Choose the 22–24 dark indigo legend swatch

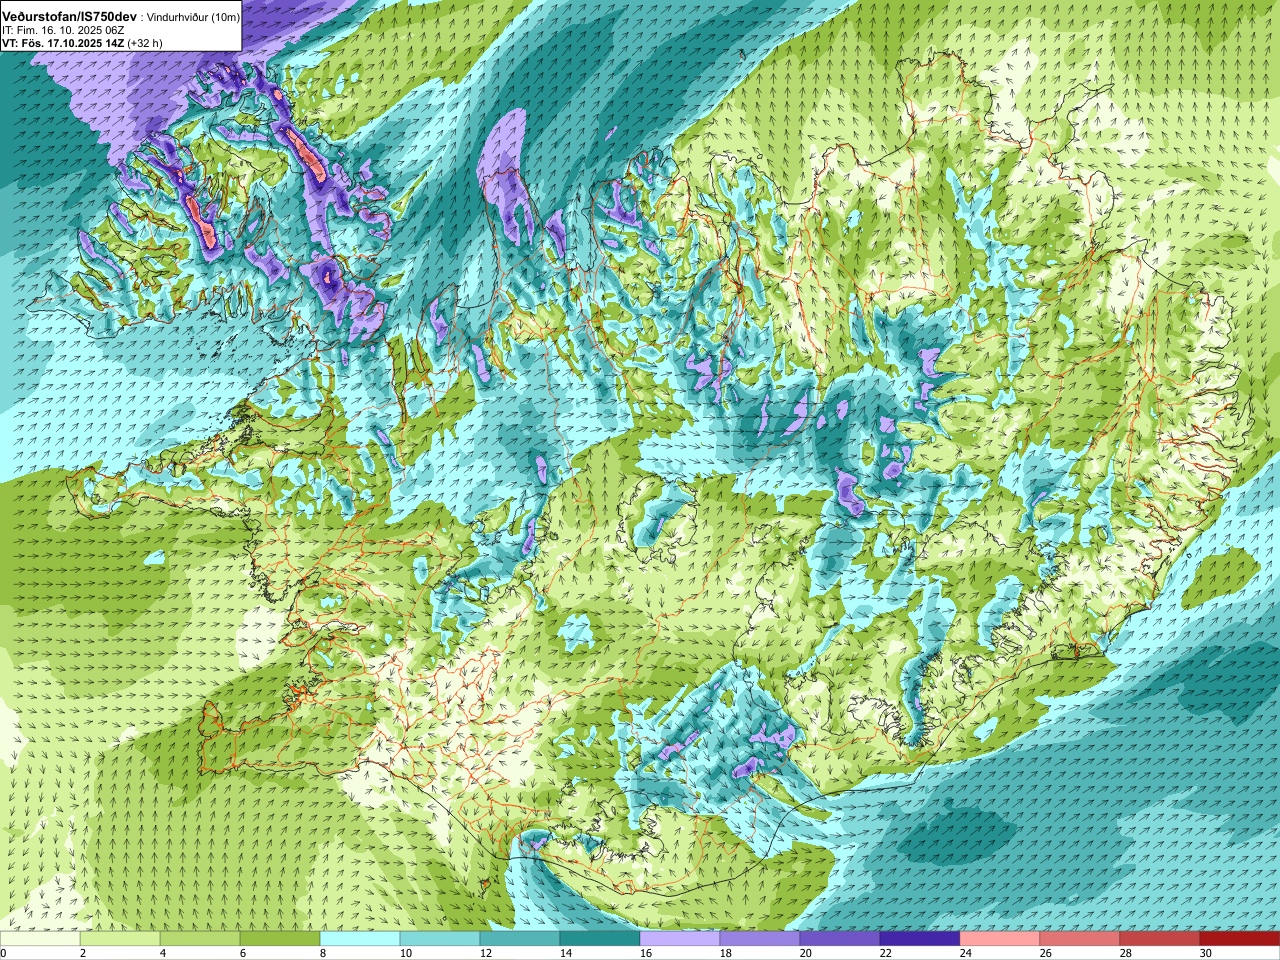pos(920,939)
